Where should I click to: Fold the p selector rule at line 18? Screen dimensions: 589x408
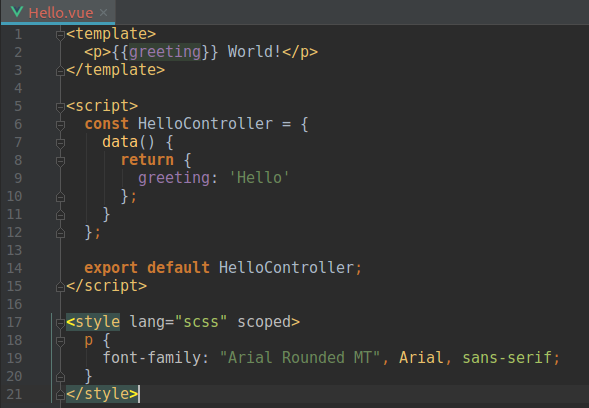[x=60, y=341]
